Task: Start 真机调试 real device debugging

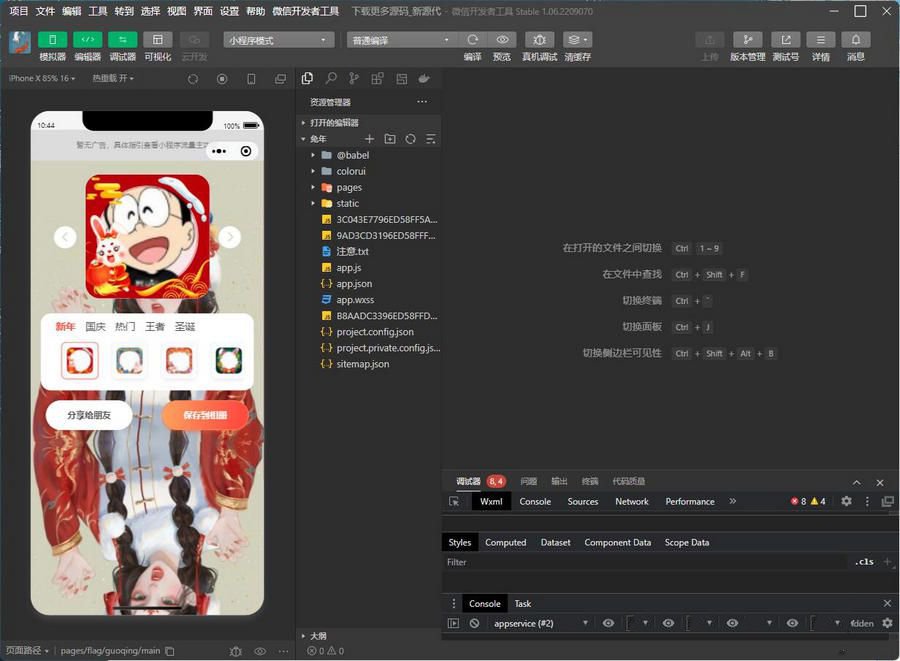Action: point(539,39)
